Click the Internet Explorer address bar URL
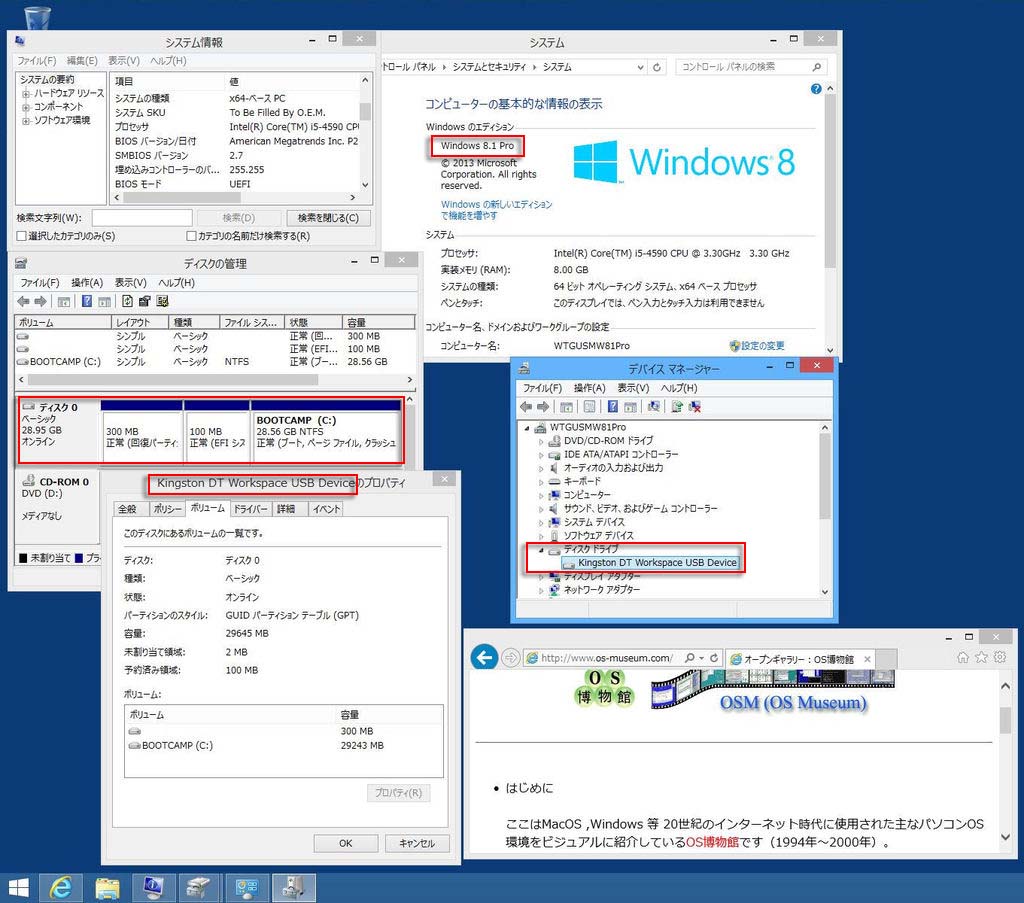Screen dimensions: 1024x903 [x=607, y=658]
